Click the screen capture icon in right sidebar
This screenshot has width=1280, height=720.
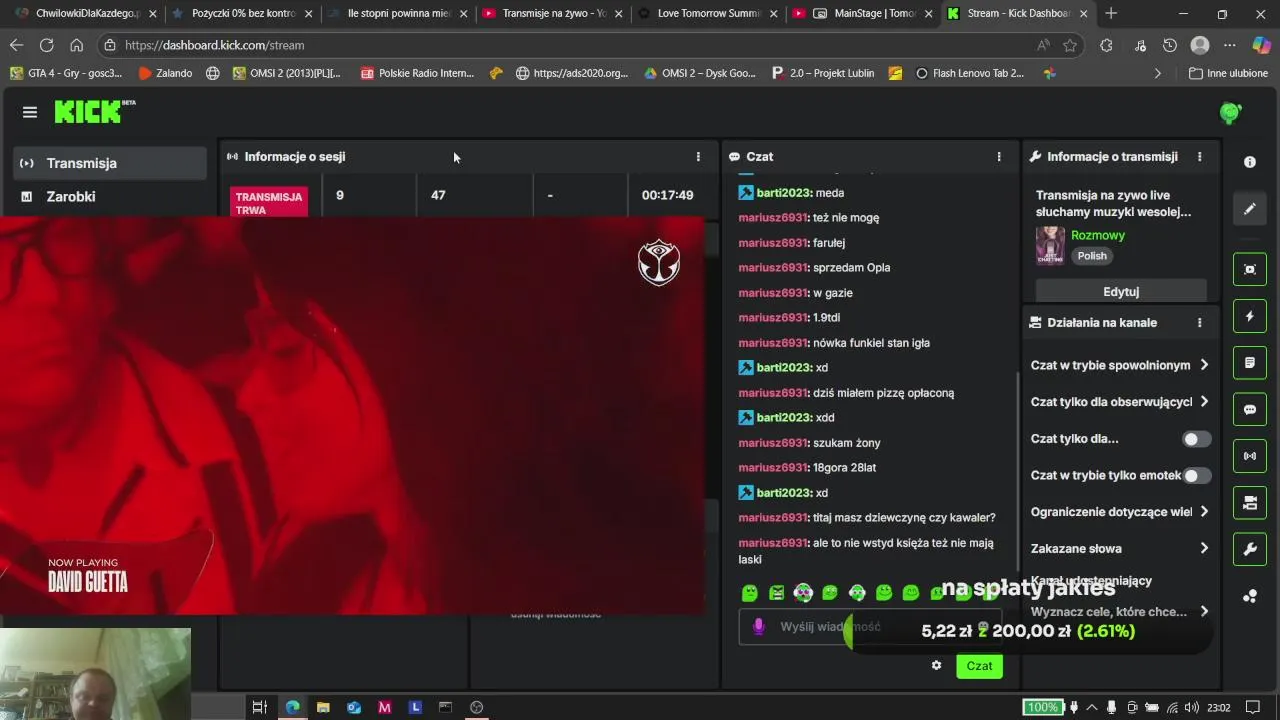(1250, 269)
